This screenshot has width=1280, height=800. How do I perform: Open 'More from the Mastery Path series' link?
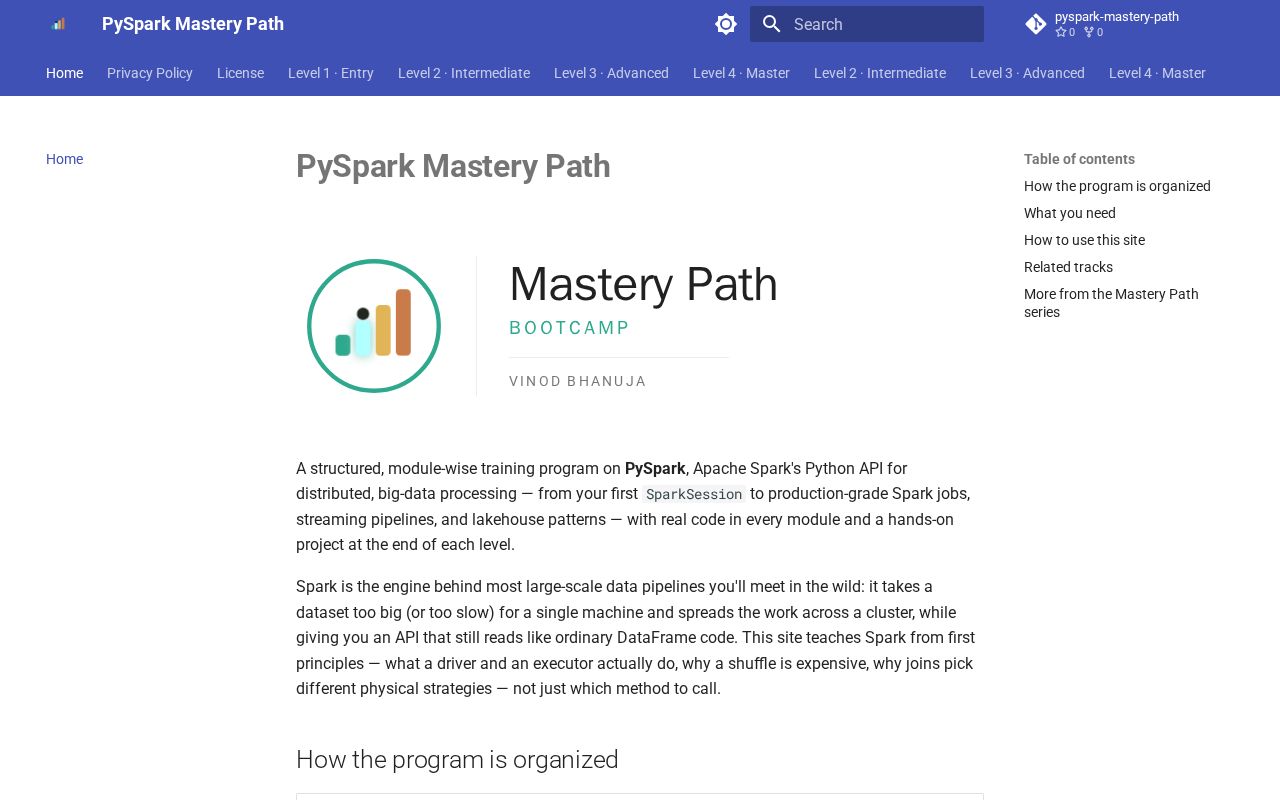(x=1111, y=303)
